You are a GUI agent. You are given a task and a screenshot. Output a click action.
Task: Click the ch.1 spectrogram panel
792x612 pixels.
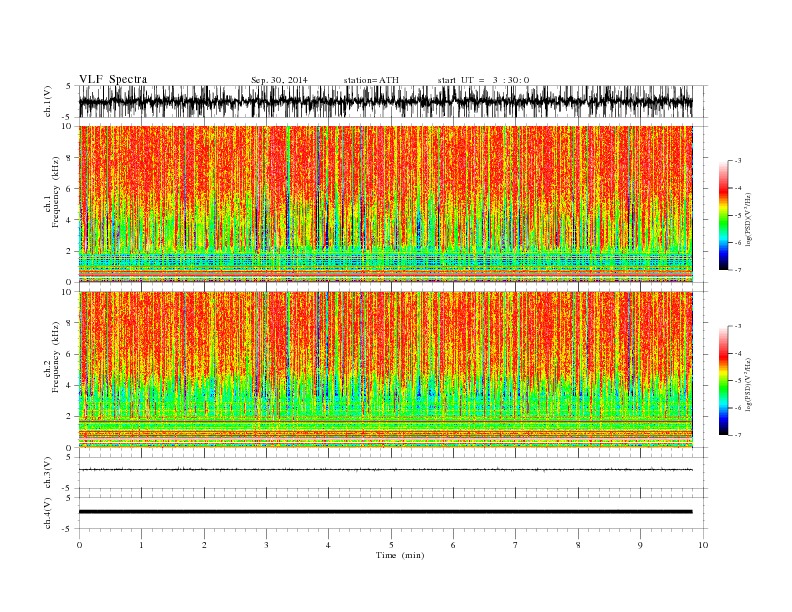pyautogui.click(x=385, y=204)
